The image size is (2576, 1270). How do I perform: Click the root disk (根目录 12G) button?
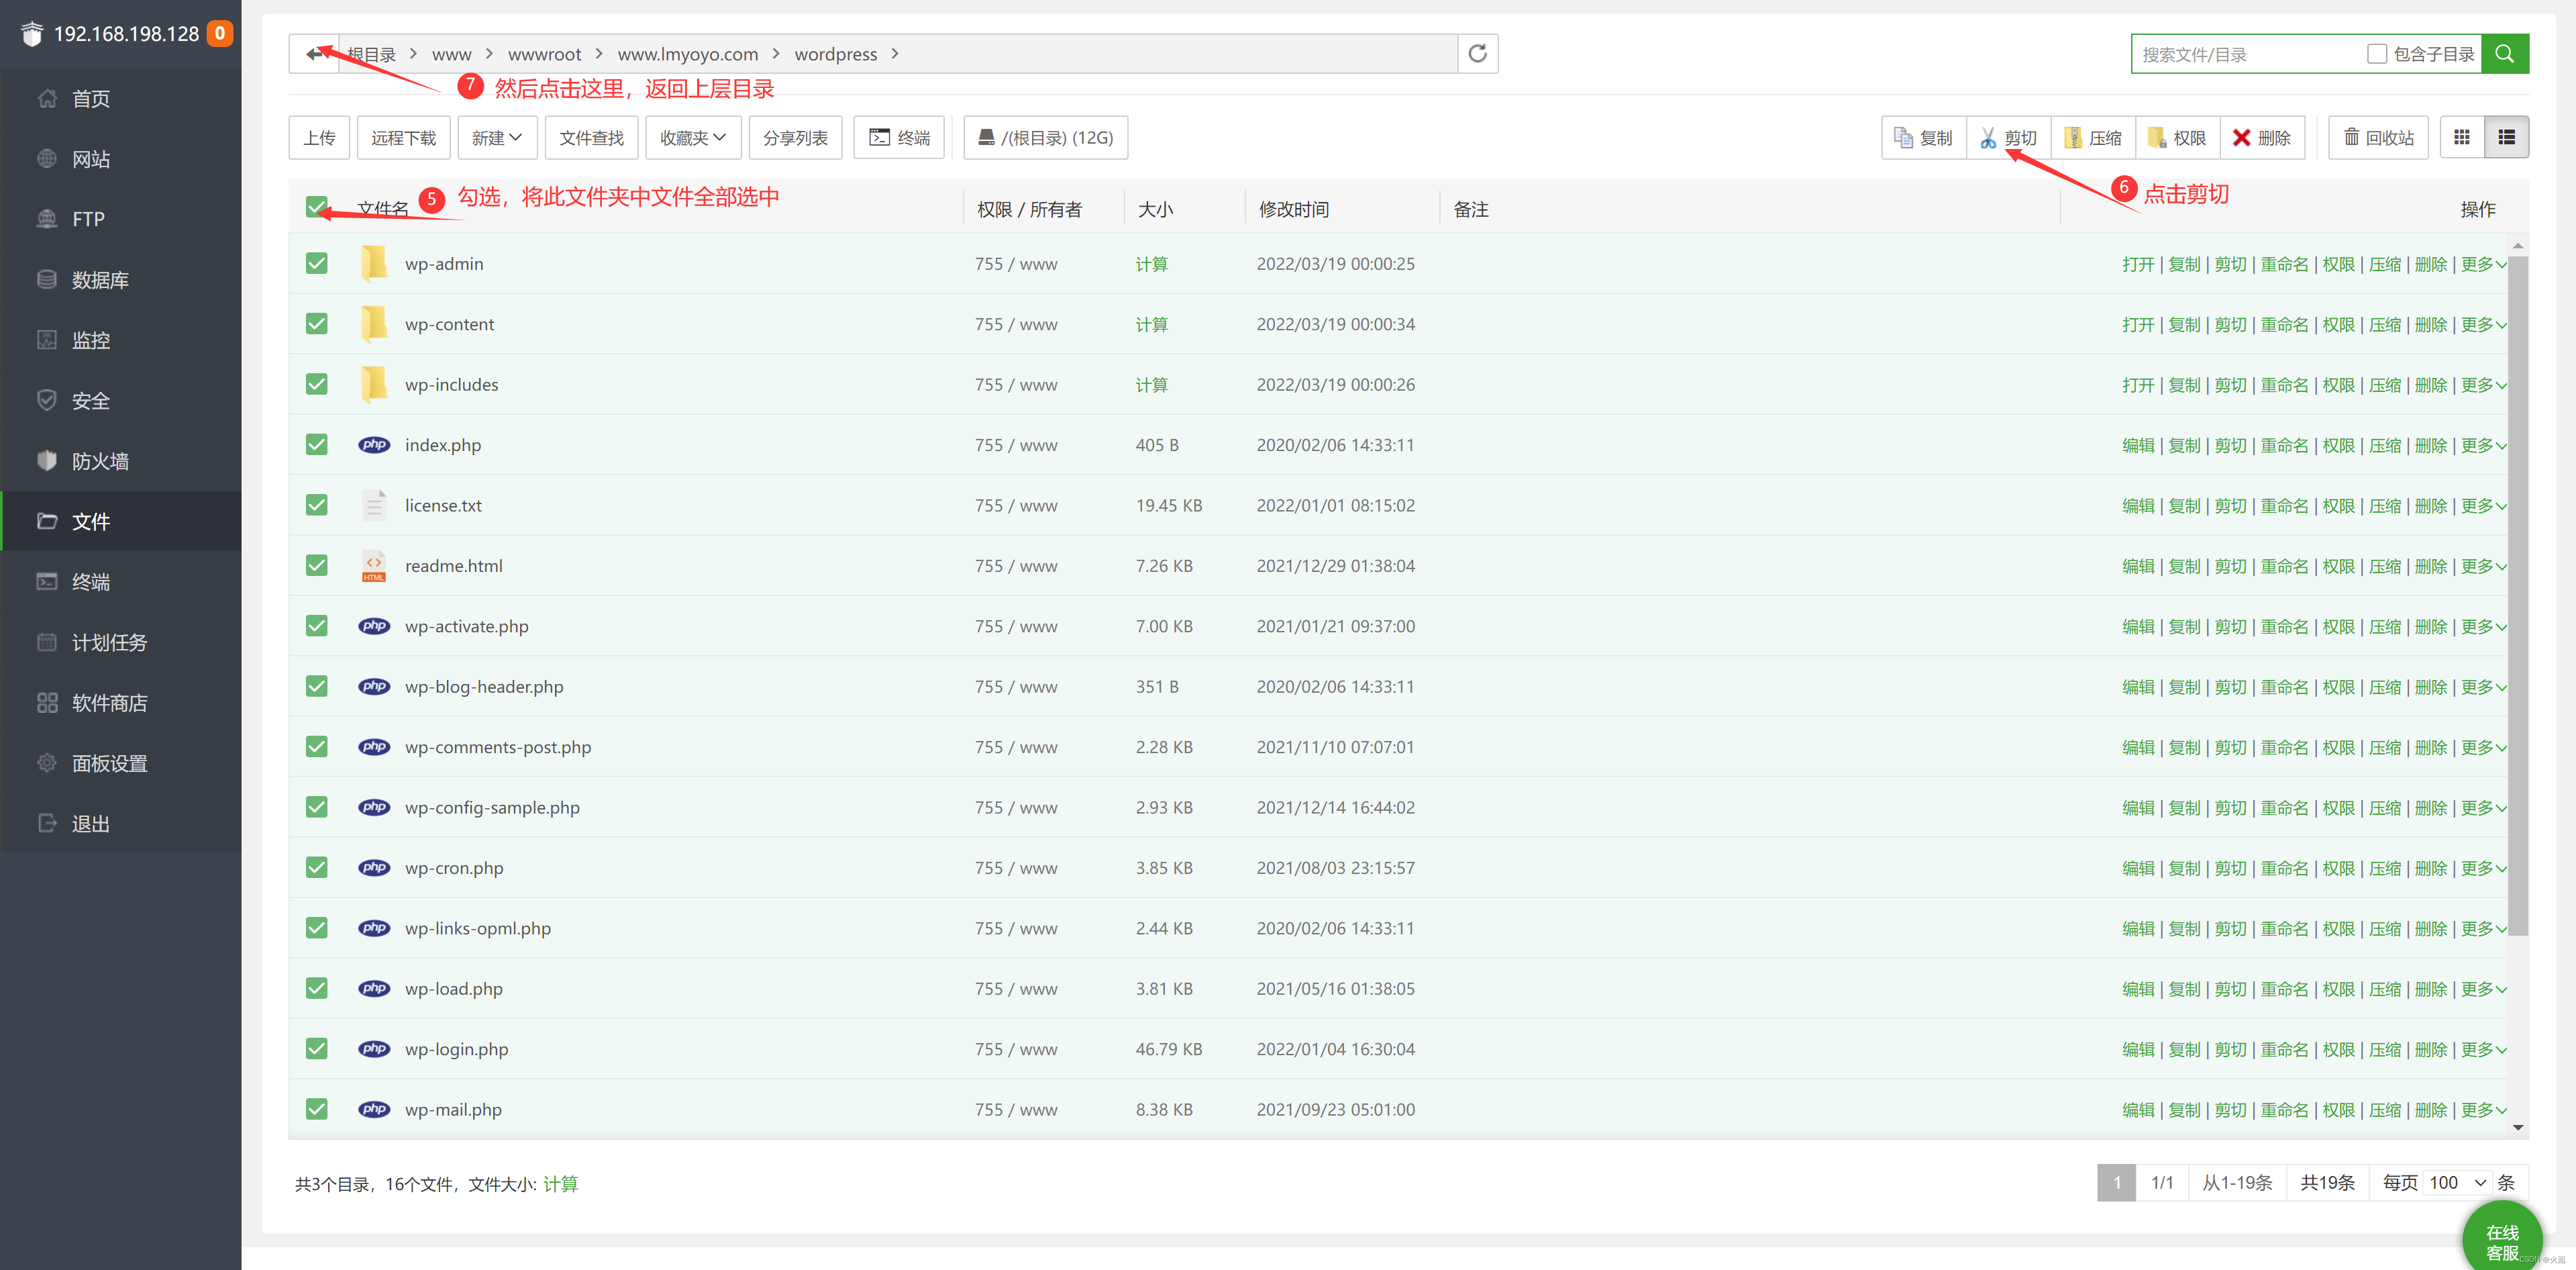(1046, 138)
